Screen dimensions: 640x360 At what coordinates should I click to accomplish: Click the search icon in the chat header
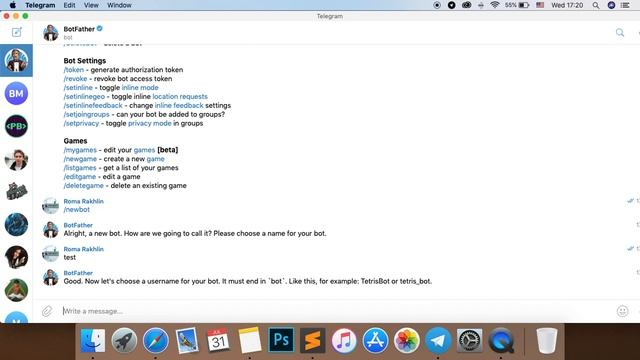pos(620,33)
